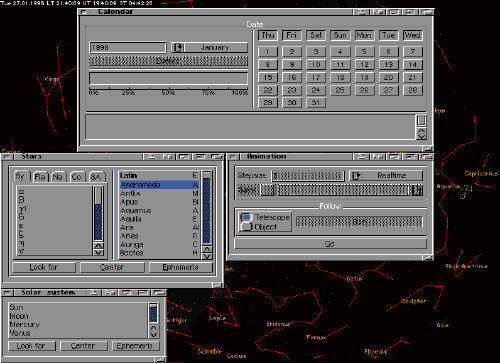Click down arrow of the Greek symbol list
Viewport: 500px width, 363px height.
click(99, 253)
